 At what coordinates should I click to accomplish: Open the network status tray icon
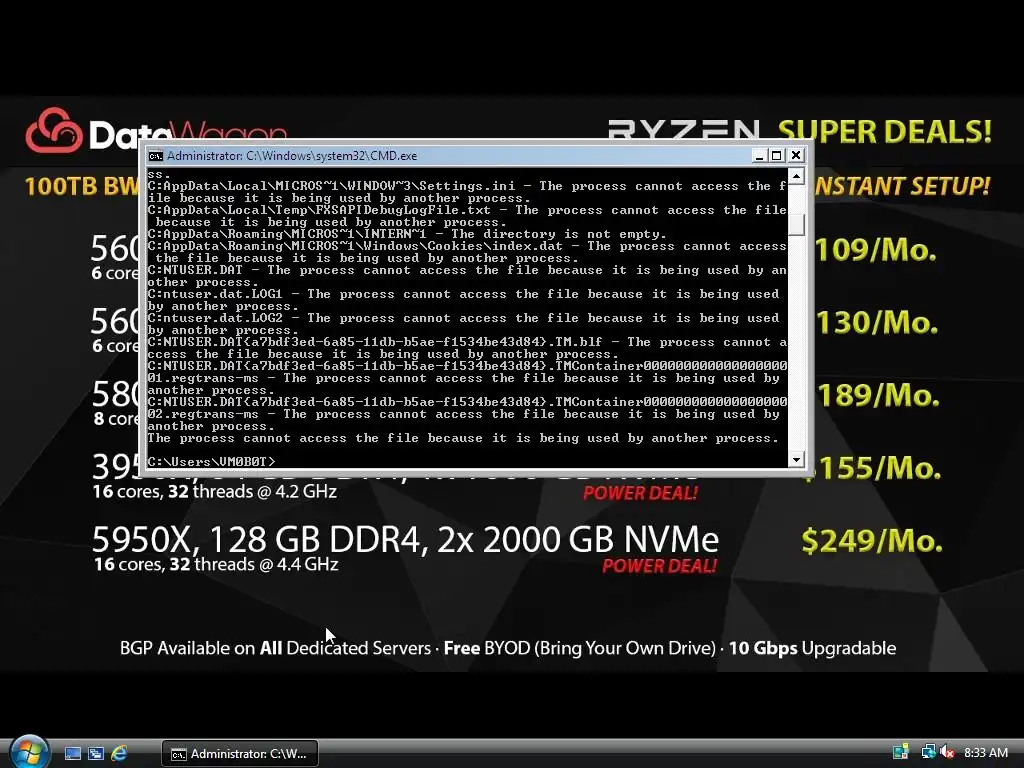pyautogui.click(x=927, y=752)
